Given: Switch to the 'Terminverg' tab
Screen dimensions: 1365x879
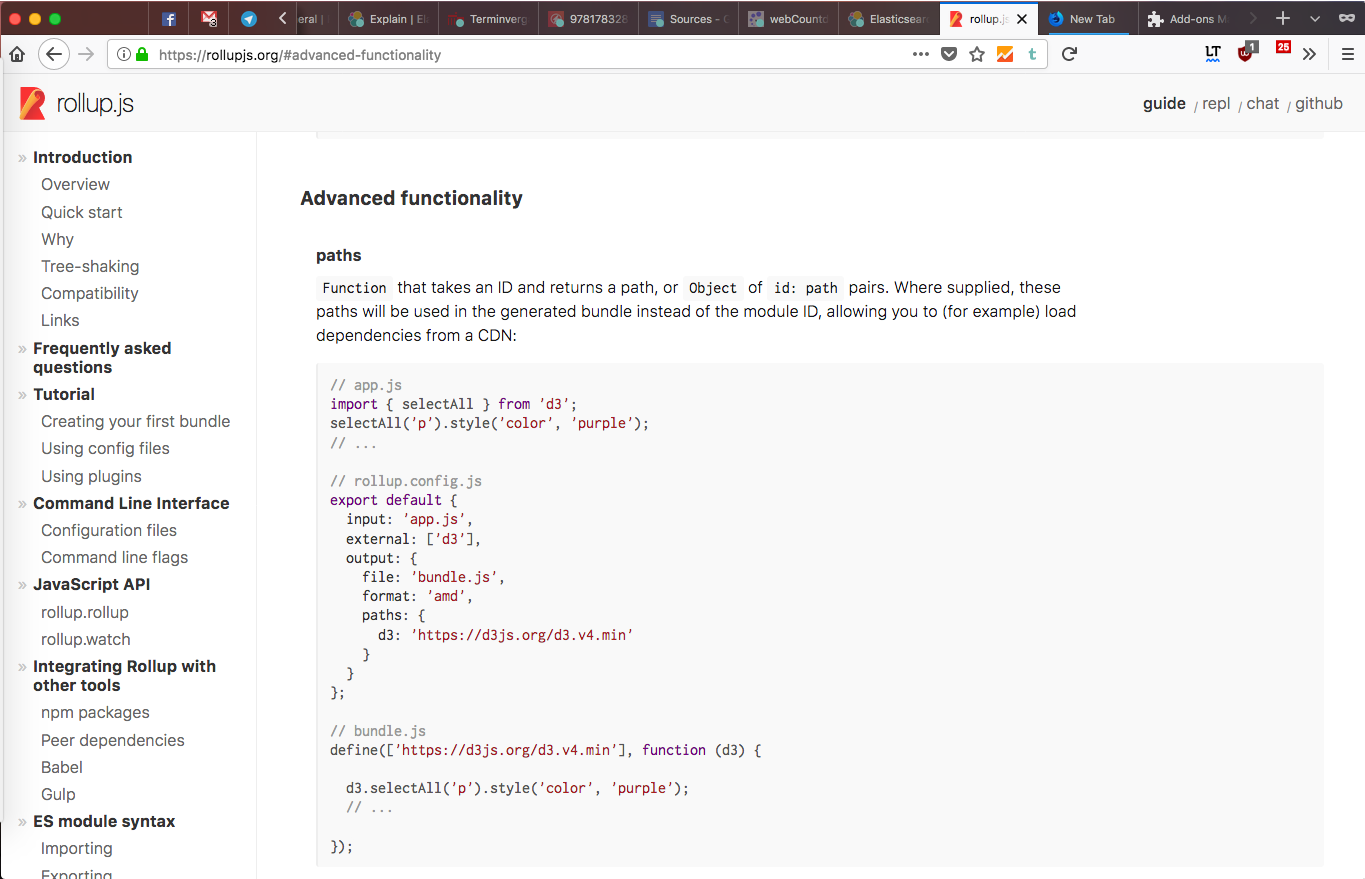Looking at the screenshot, I should point(488,19).
